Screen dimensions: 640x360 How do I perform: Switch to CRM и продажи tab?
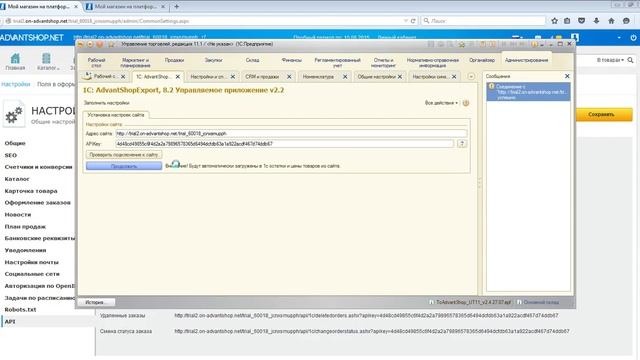(x=262, y=76)
